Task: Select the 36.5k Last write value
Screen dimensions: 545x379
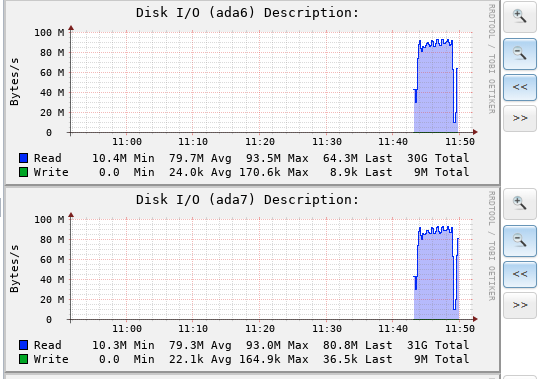Action: point(357,360)
